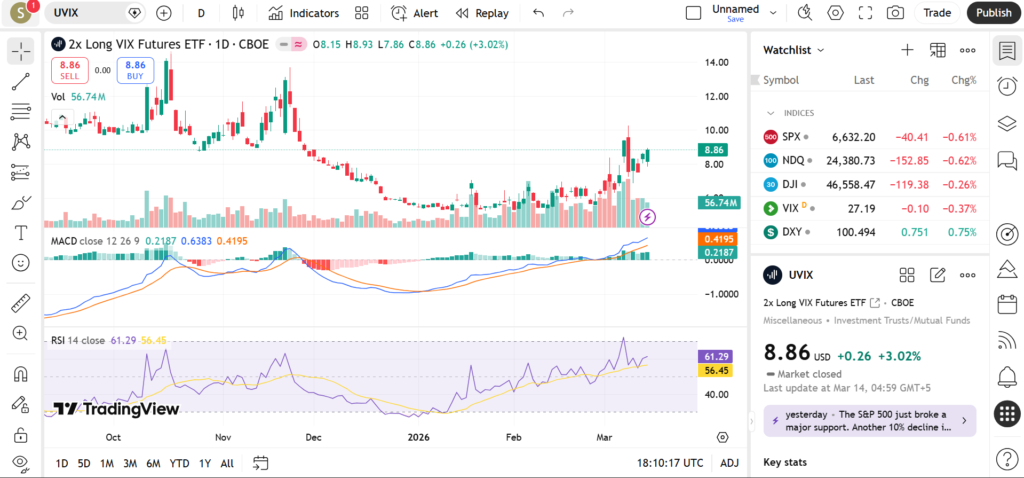Toggle hide all drawings eye icon
The width and height of the screenshot is (1024, 478).
click(21, 463)
